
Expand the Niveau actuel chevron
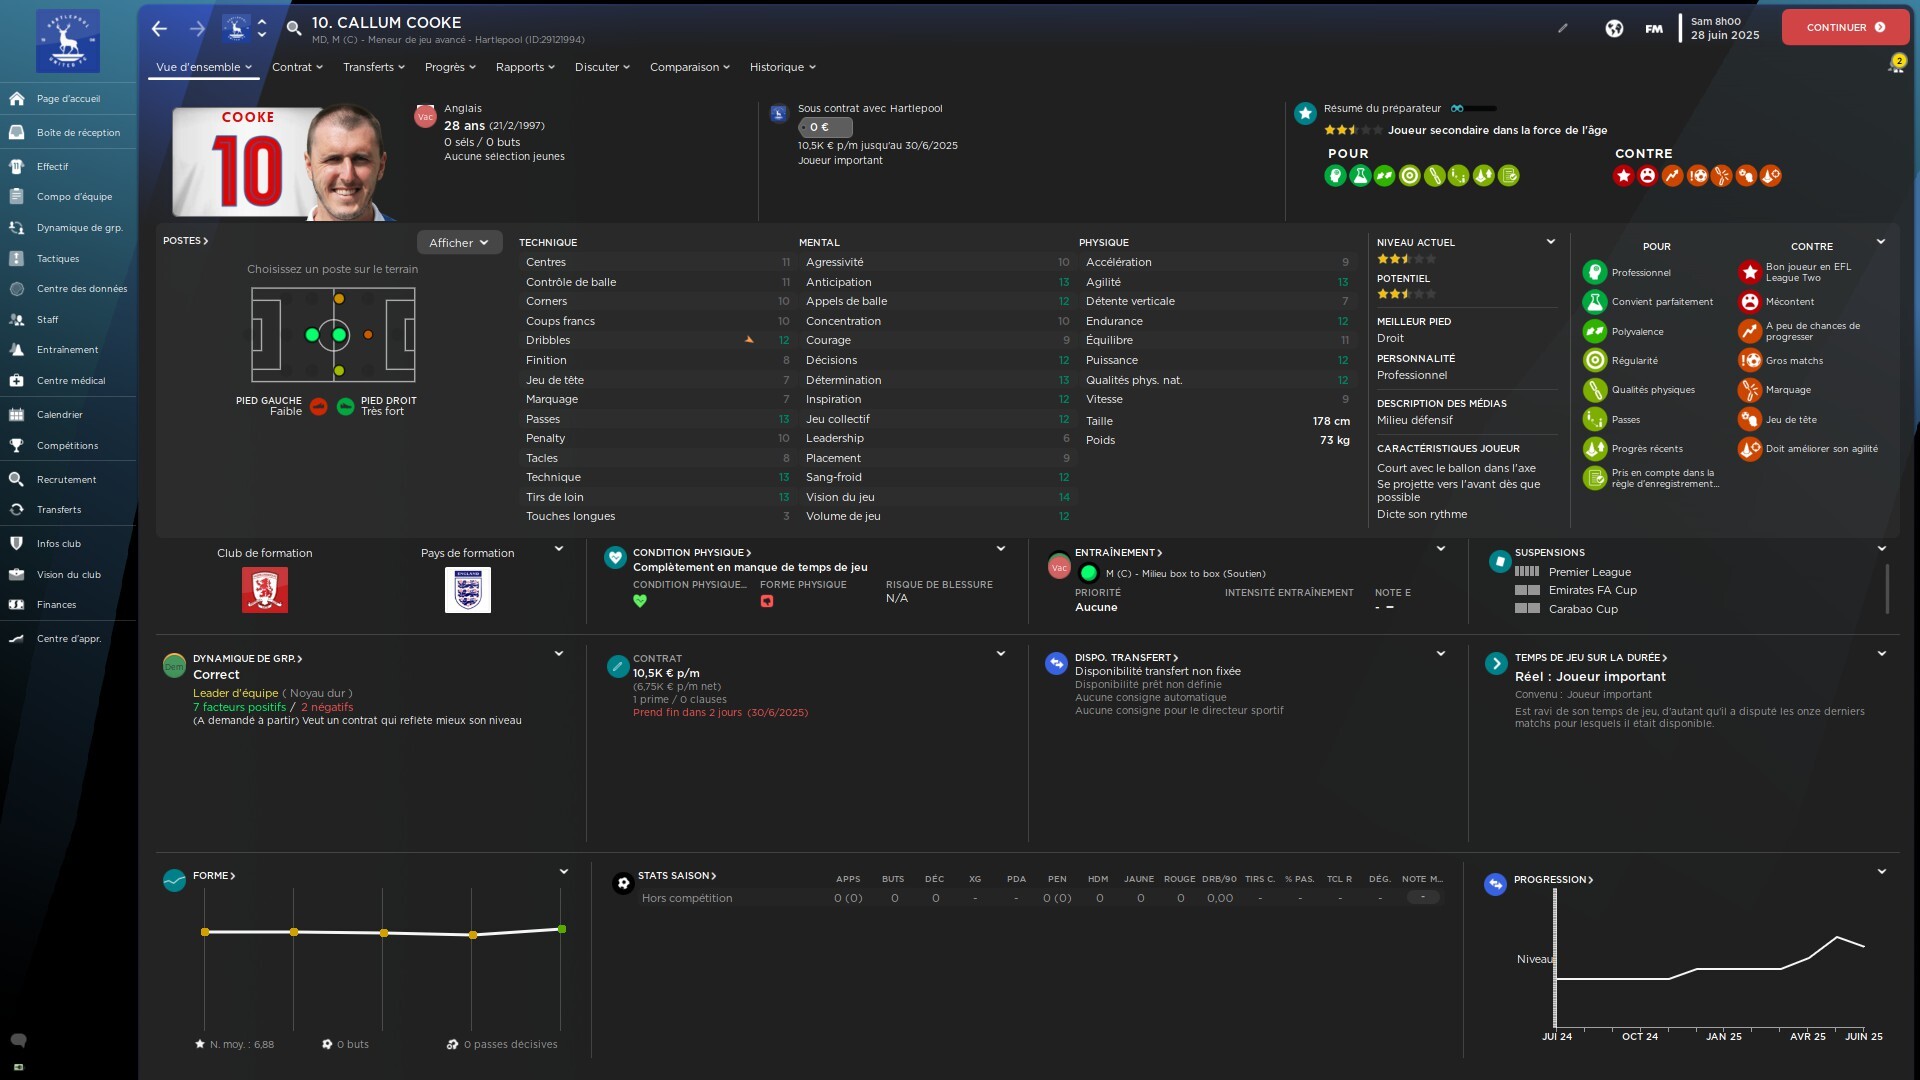(x=1550, y=241)
